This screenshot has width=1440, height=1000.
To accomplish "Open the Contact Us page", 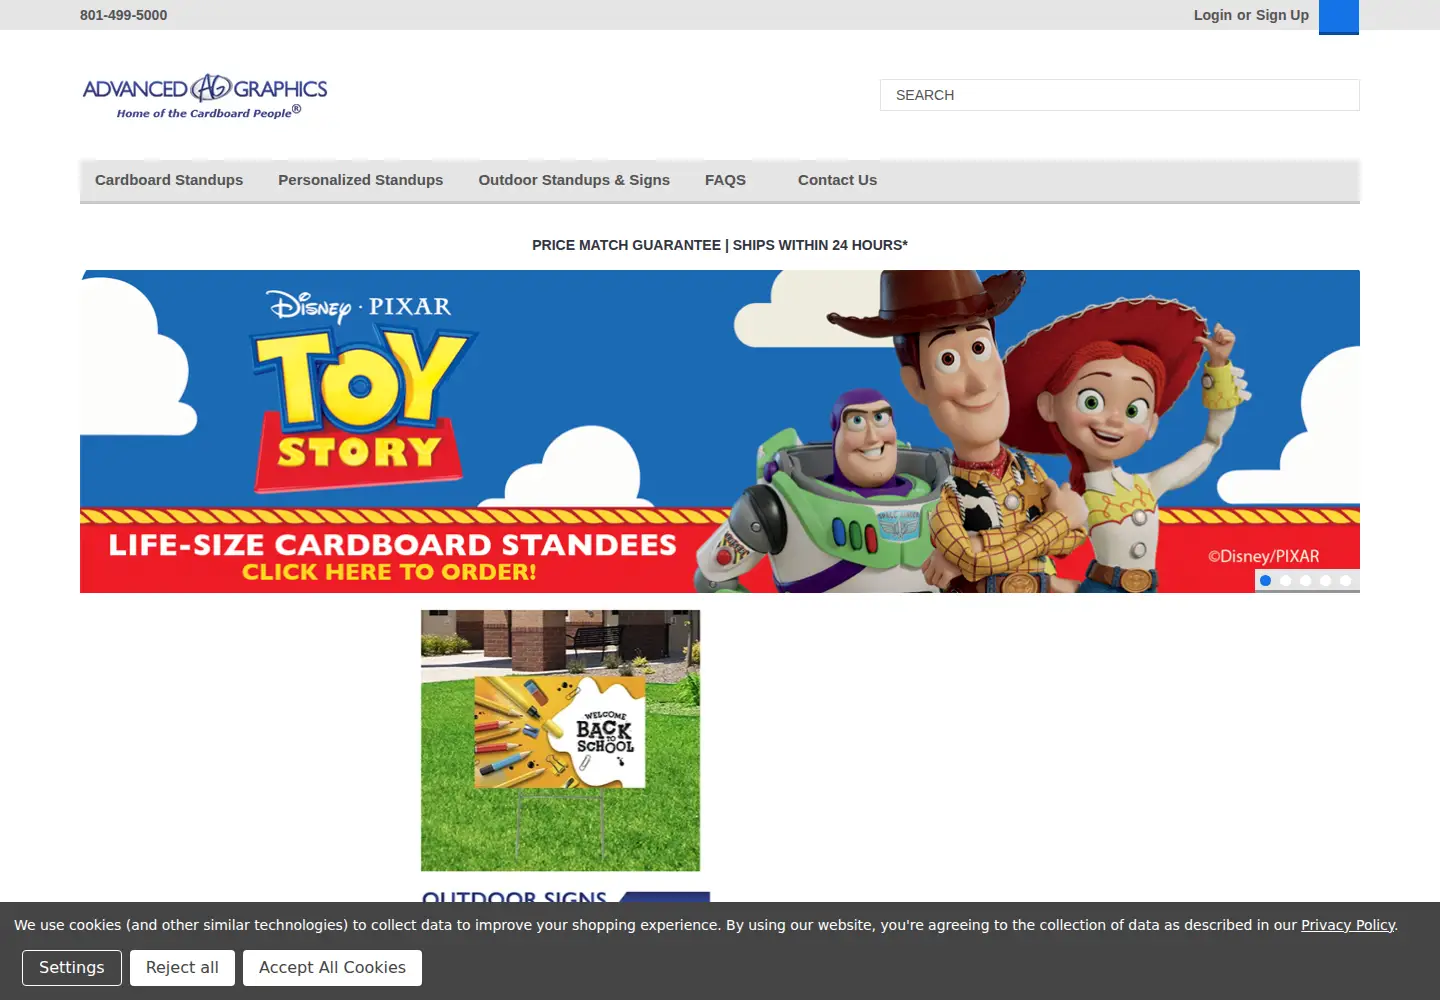I will click(837, 180).
